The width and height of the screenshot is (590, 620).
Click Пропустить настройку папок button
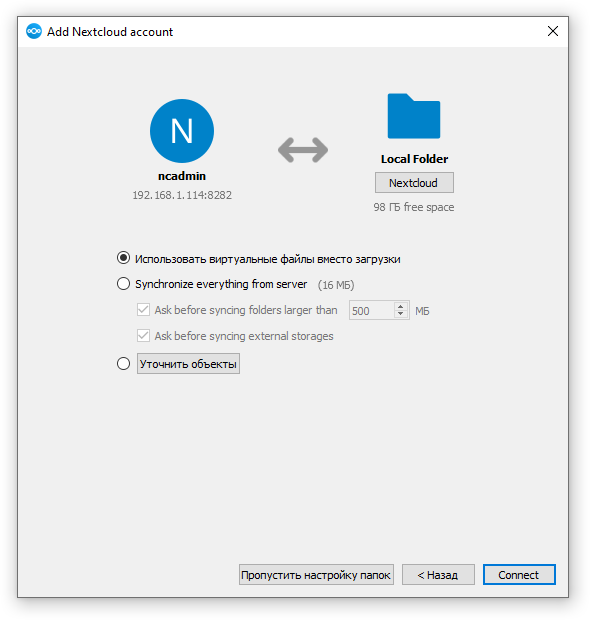pyautogui.click(x=316, y=575)
